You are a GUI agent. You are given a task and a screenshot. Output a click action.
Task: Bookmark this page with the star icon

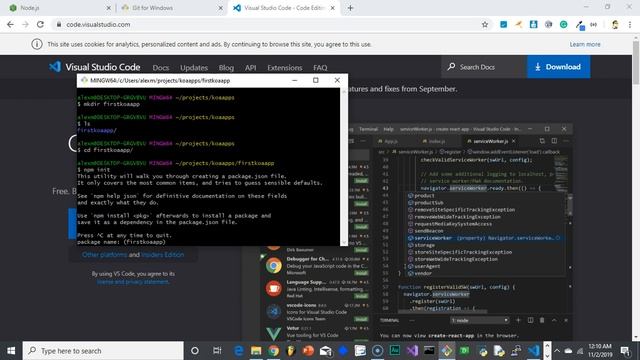pyautogui.click(x=484, y=24)
